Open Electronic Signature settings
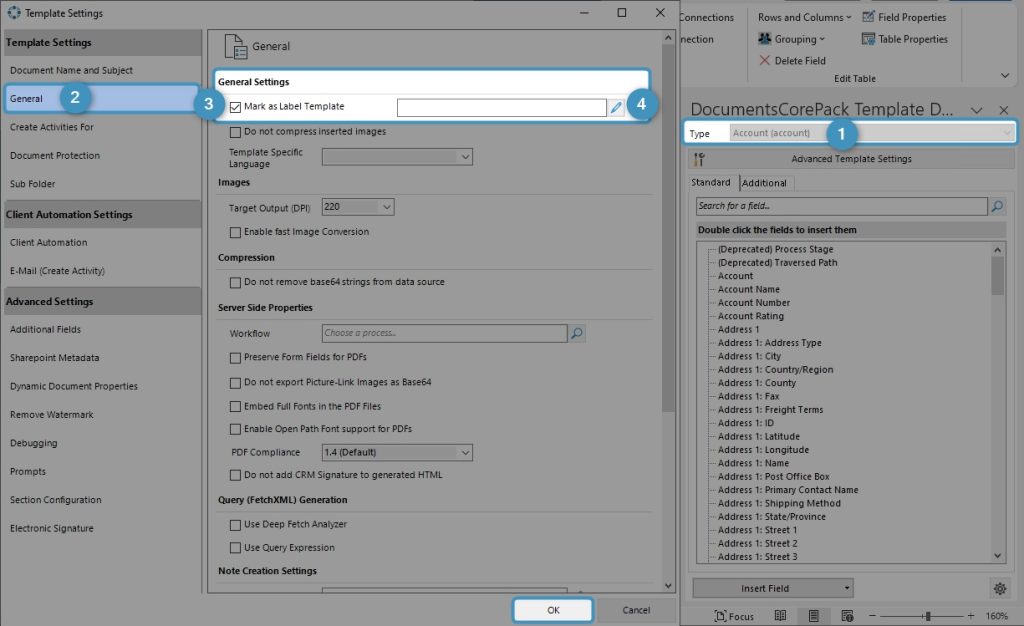Viewport: 1024px width, 626px height. coord(52,529)
